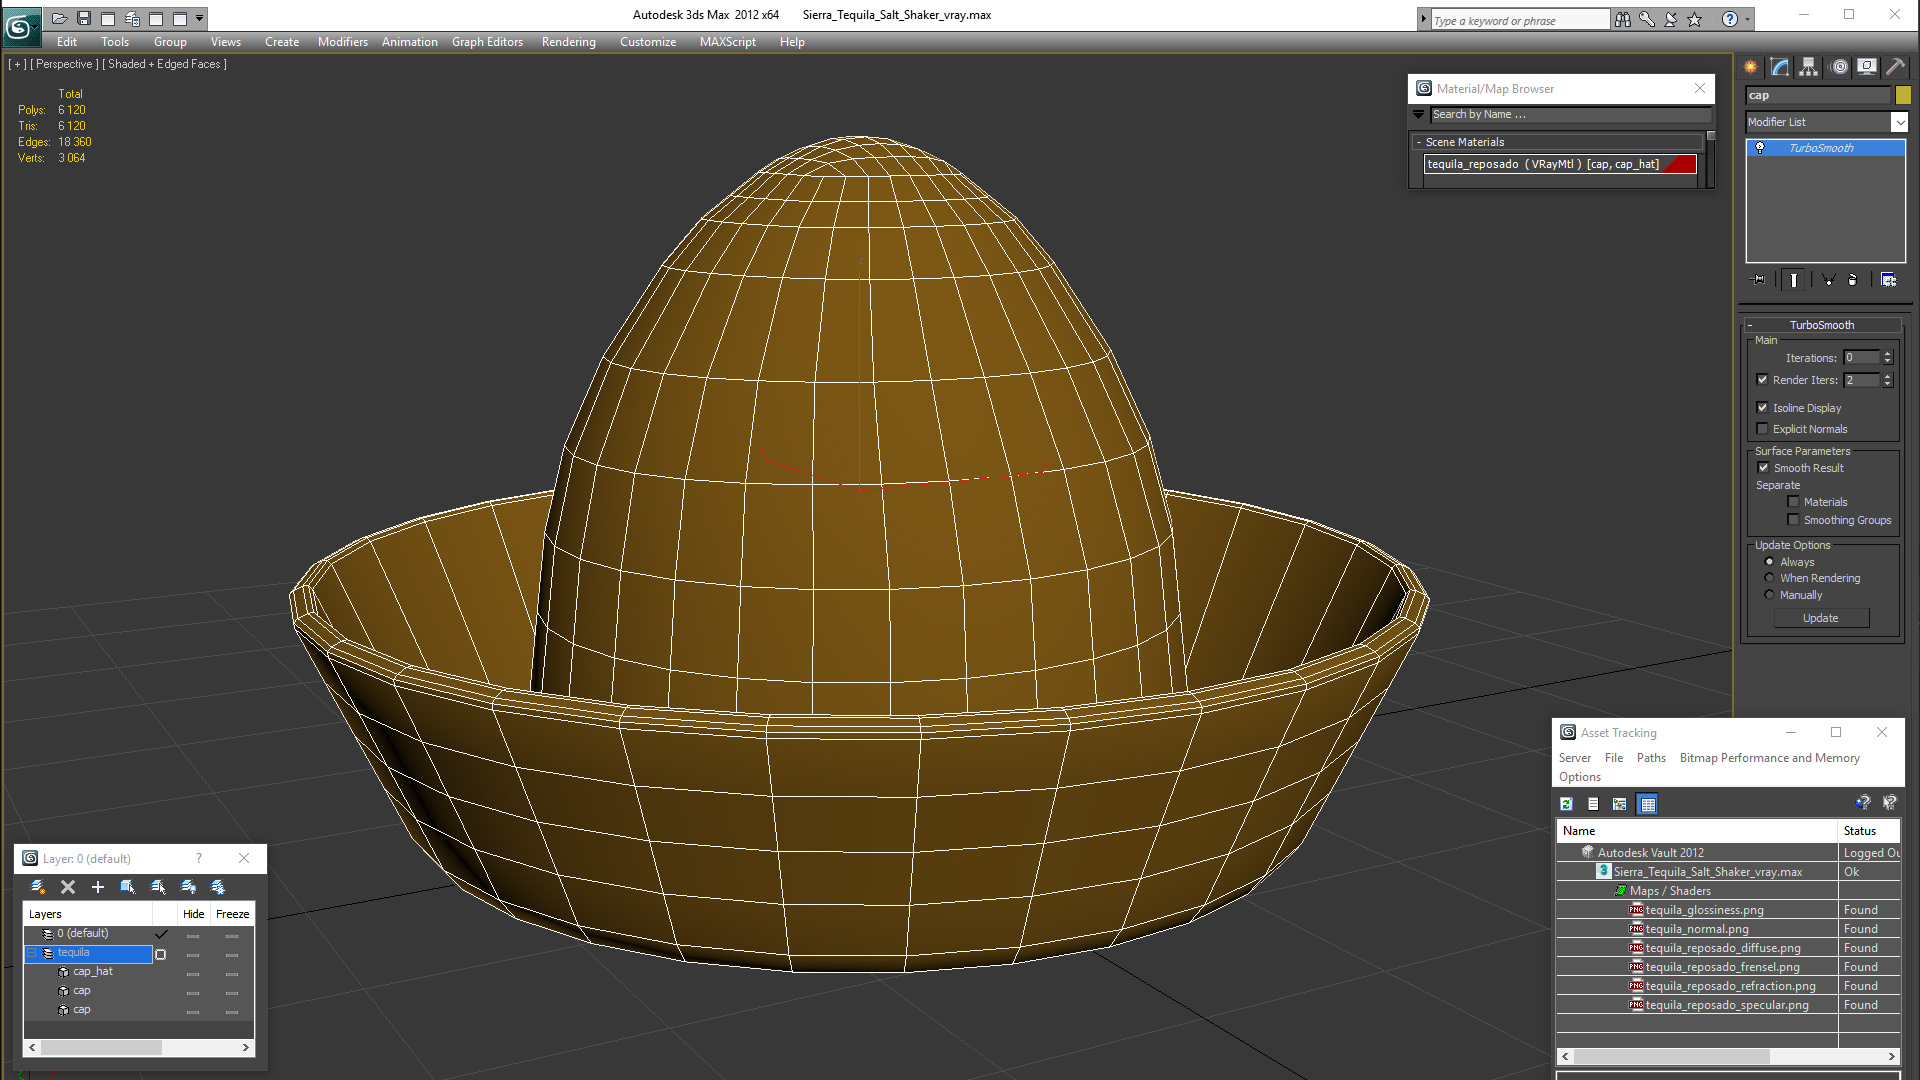Image resolution: width=1920 pixels, height=1080 pixels.
Task: Open the Rendering menu
Action: tap(568, 42)
